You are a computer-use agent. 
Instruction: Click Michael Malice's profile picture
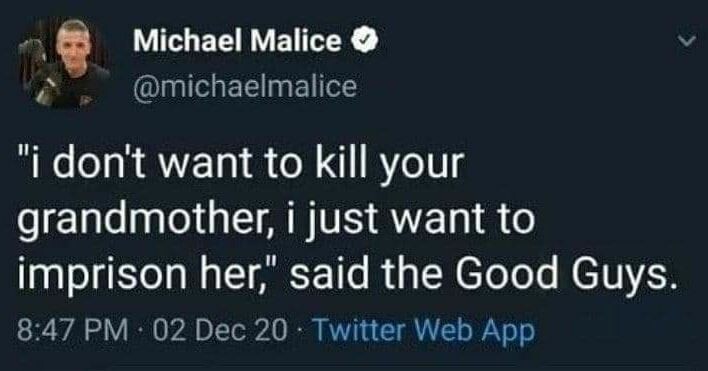tap(63, 63)
